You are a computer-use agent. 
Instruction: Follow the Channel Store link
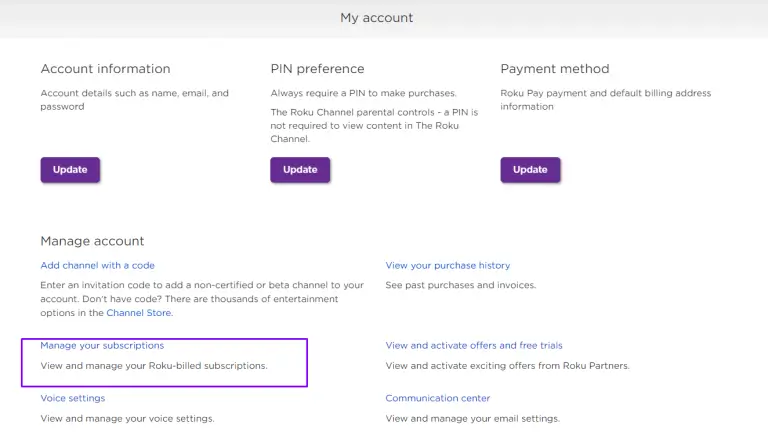click(x=139, y=313)
